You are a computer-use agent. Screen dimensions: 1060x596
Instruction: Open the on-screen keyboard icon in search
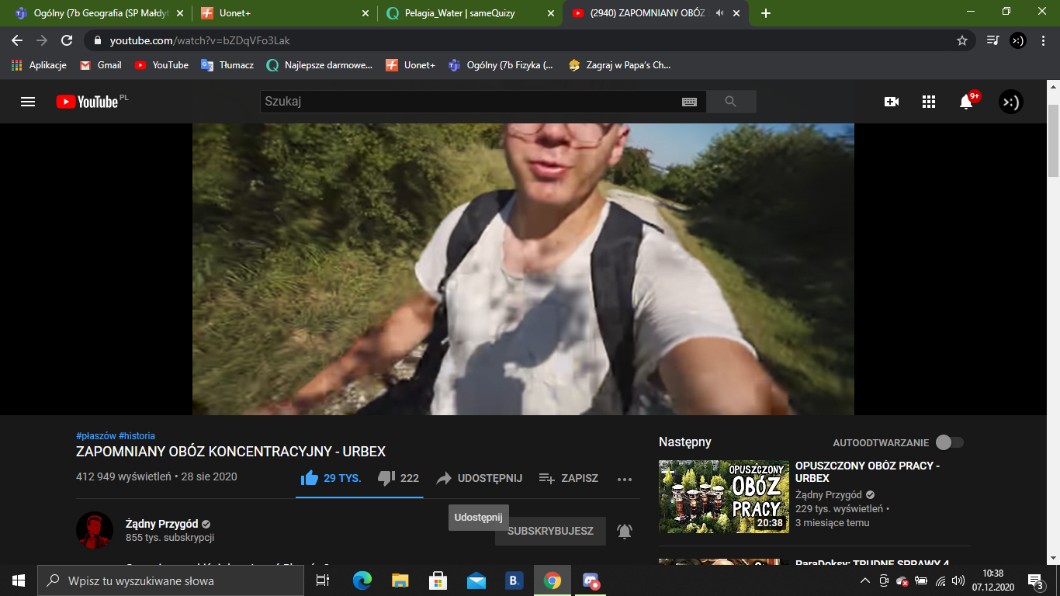tap(689, 102)
